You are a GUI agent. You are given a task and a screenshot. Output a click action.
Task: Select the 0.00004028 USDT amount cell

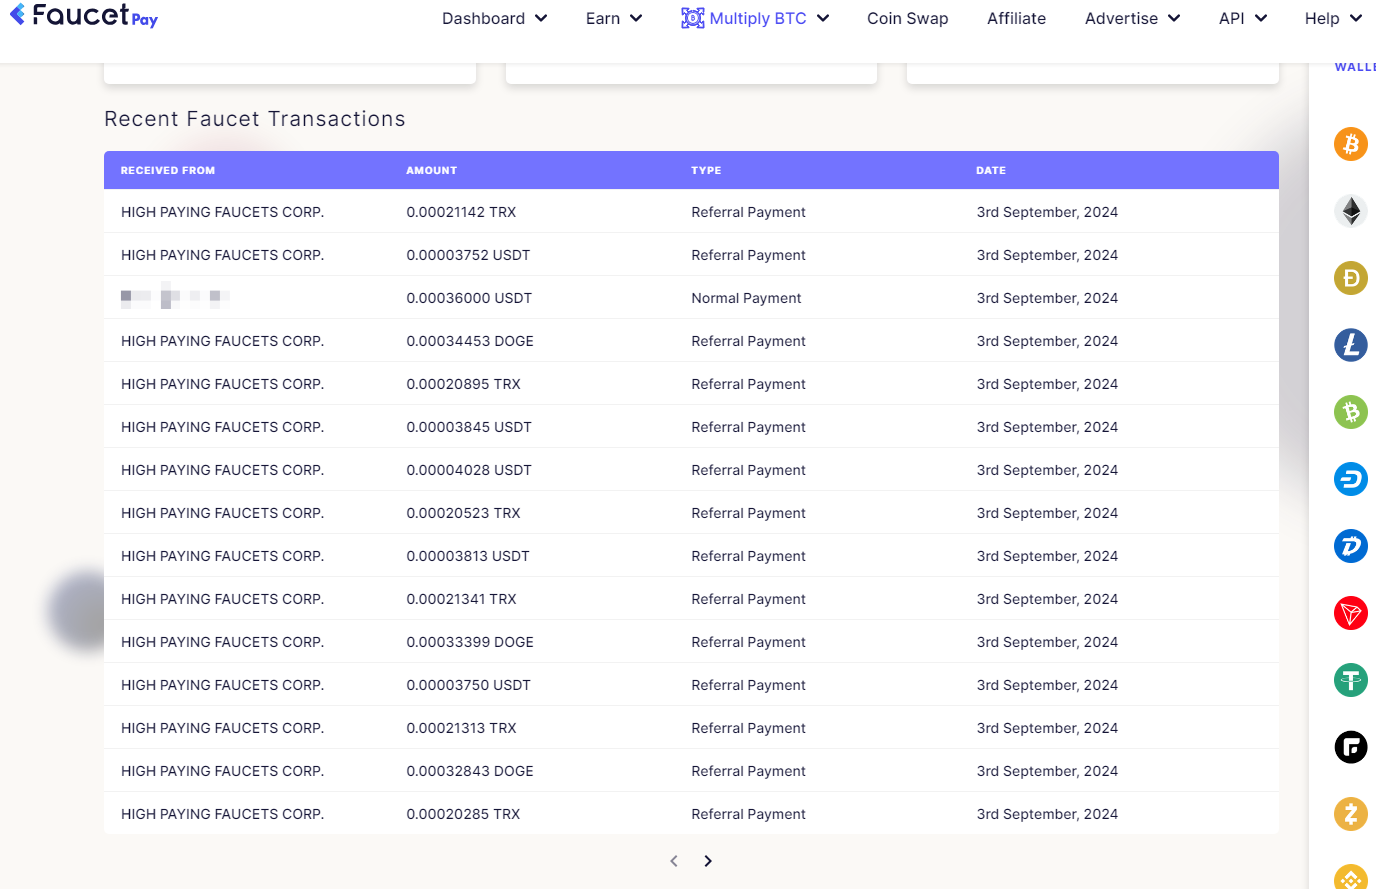(469, 470)
